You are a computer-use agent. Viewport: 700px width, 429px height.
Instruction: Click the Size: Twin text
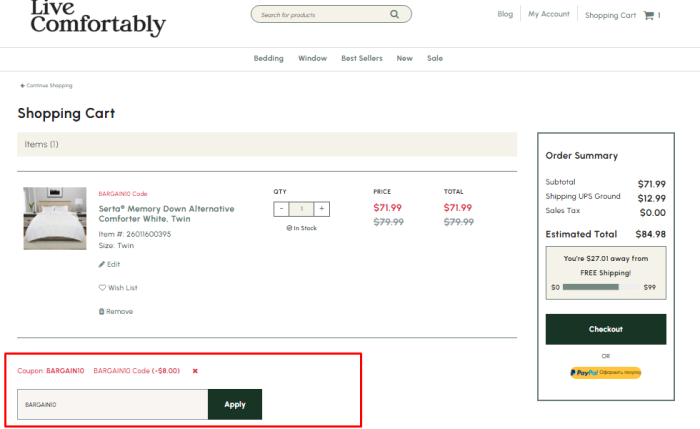pos(116,246)
